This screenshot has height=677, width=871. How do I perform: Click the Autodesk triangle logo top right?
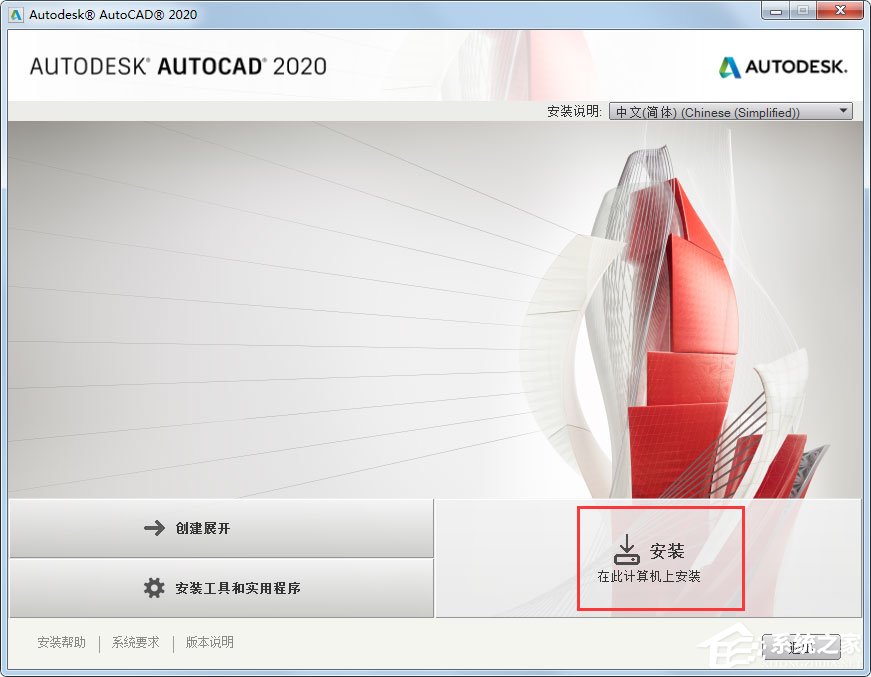[728, 66]
